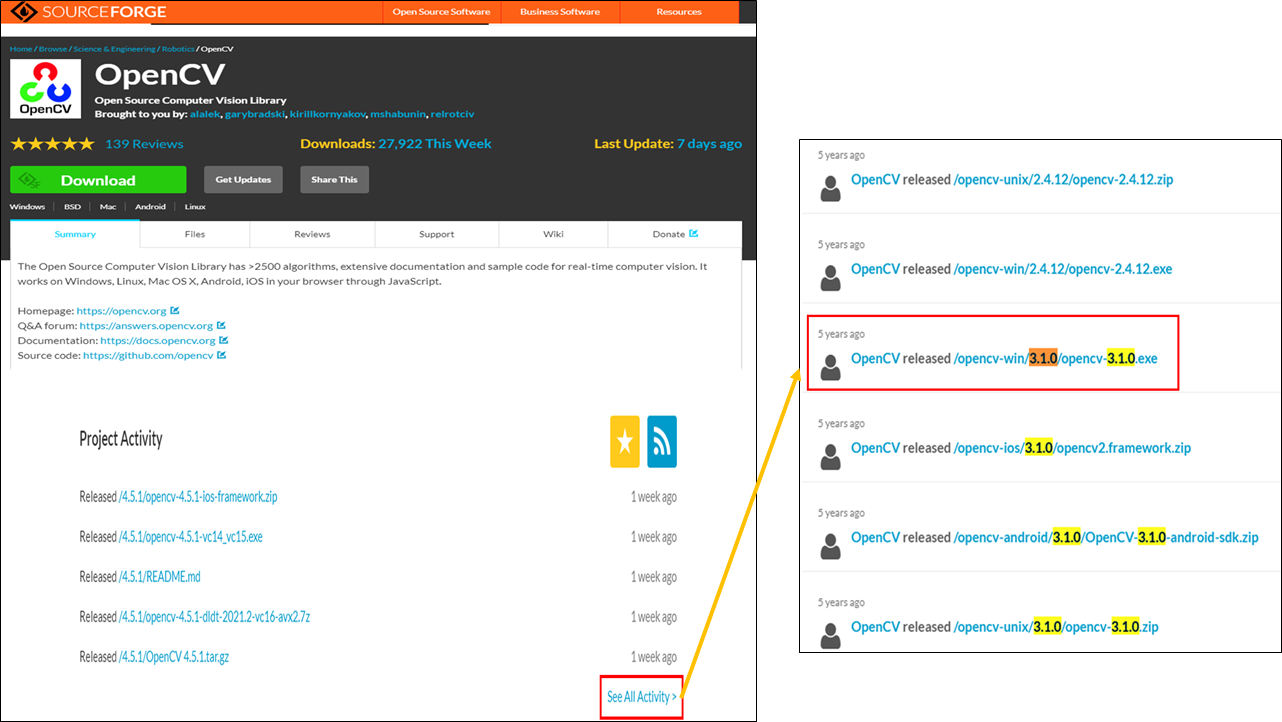Click avatar icon for opencv-3.1.0.zip release
This screenshot has width=1282, height=722.
(x=830, y=635)
